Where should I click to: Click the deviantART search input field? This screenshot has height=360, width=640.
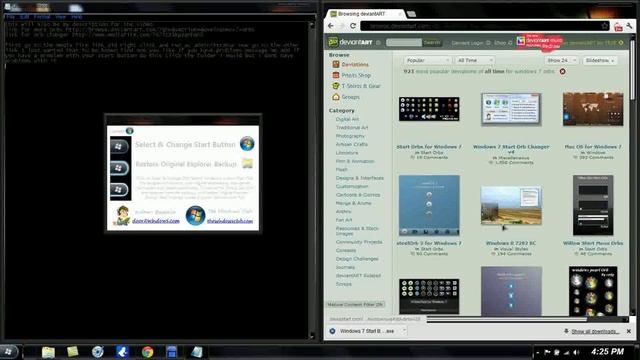(x=404, y=42)
